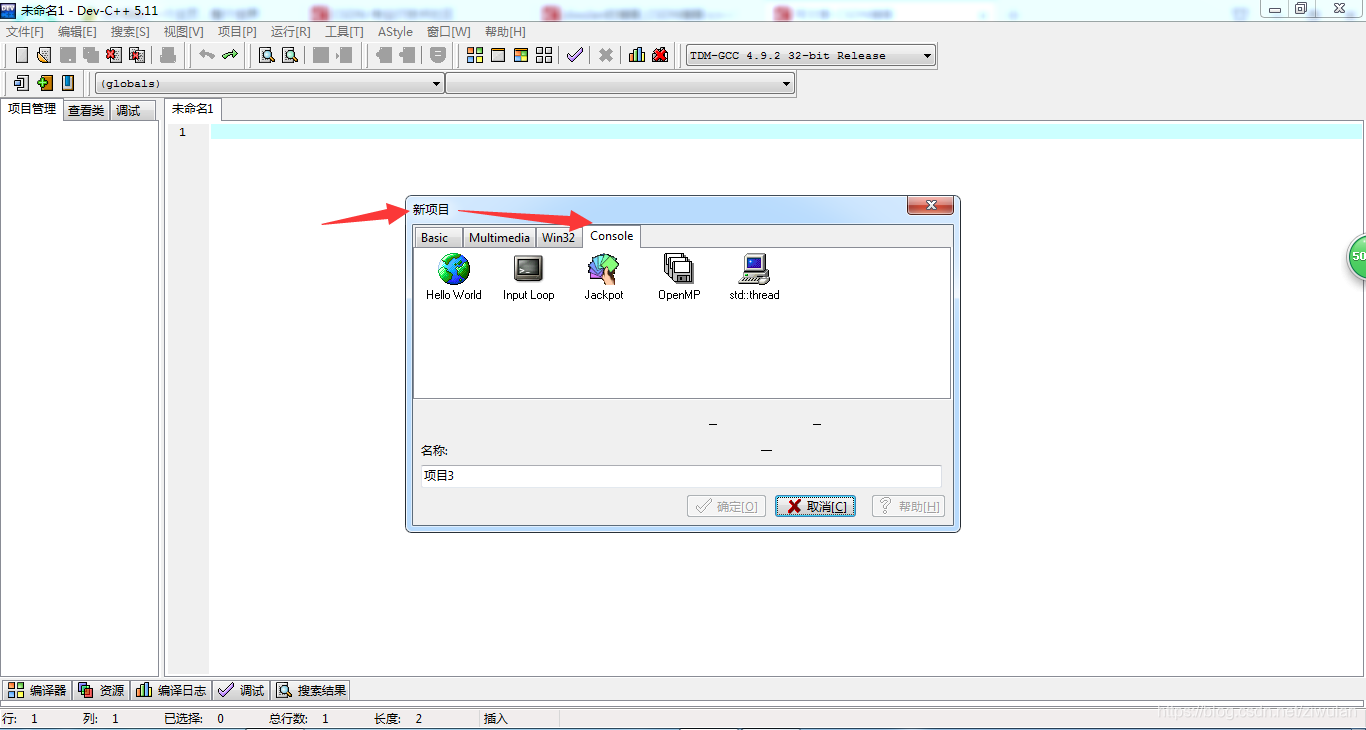
Task: Click the Compile & Run icon
Action: coord(521,55)
